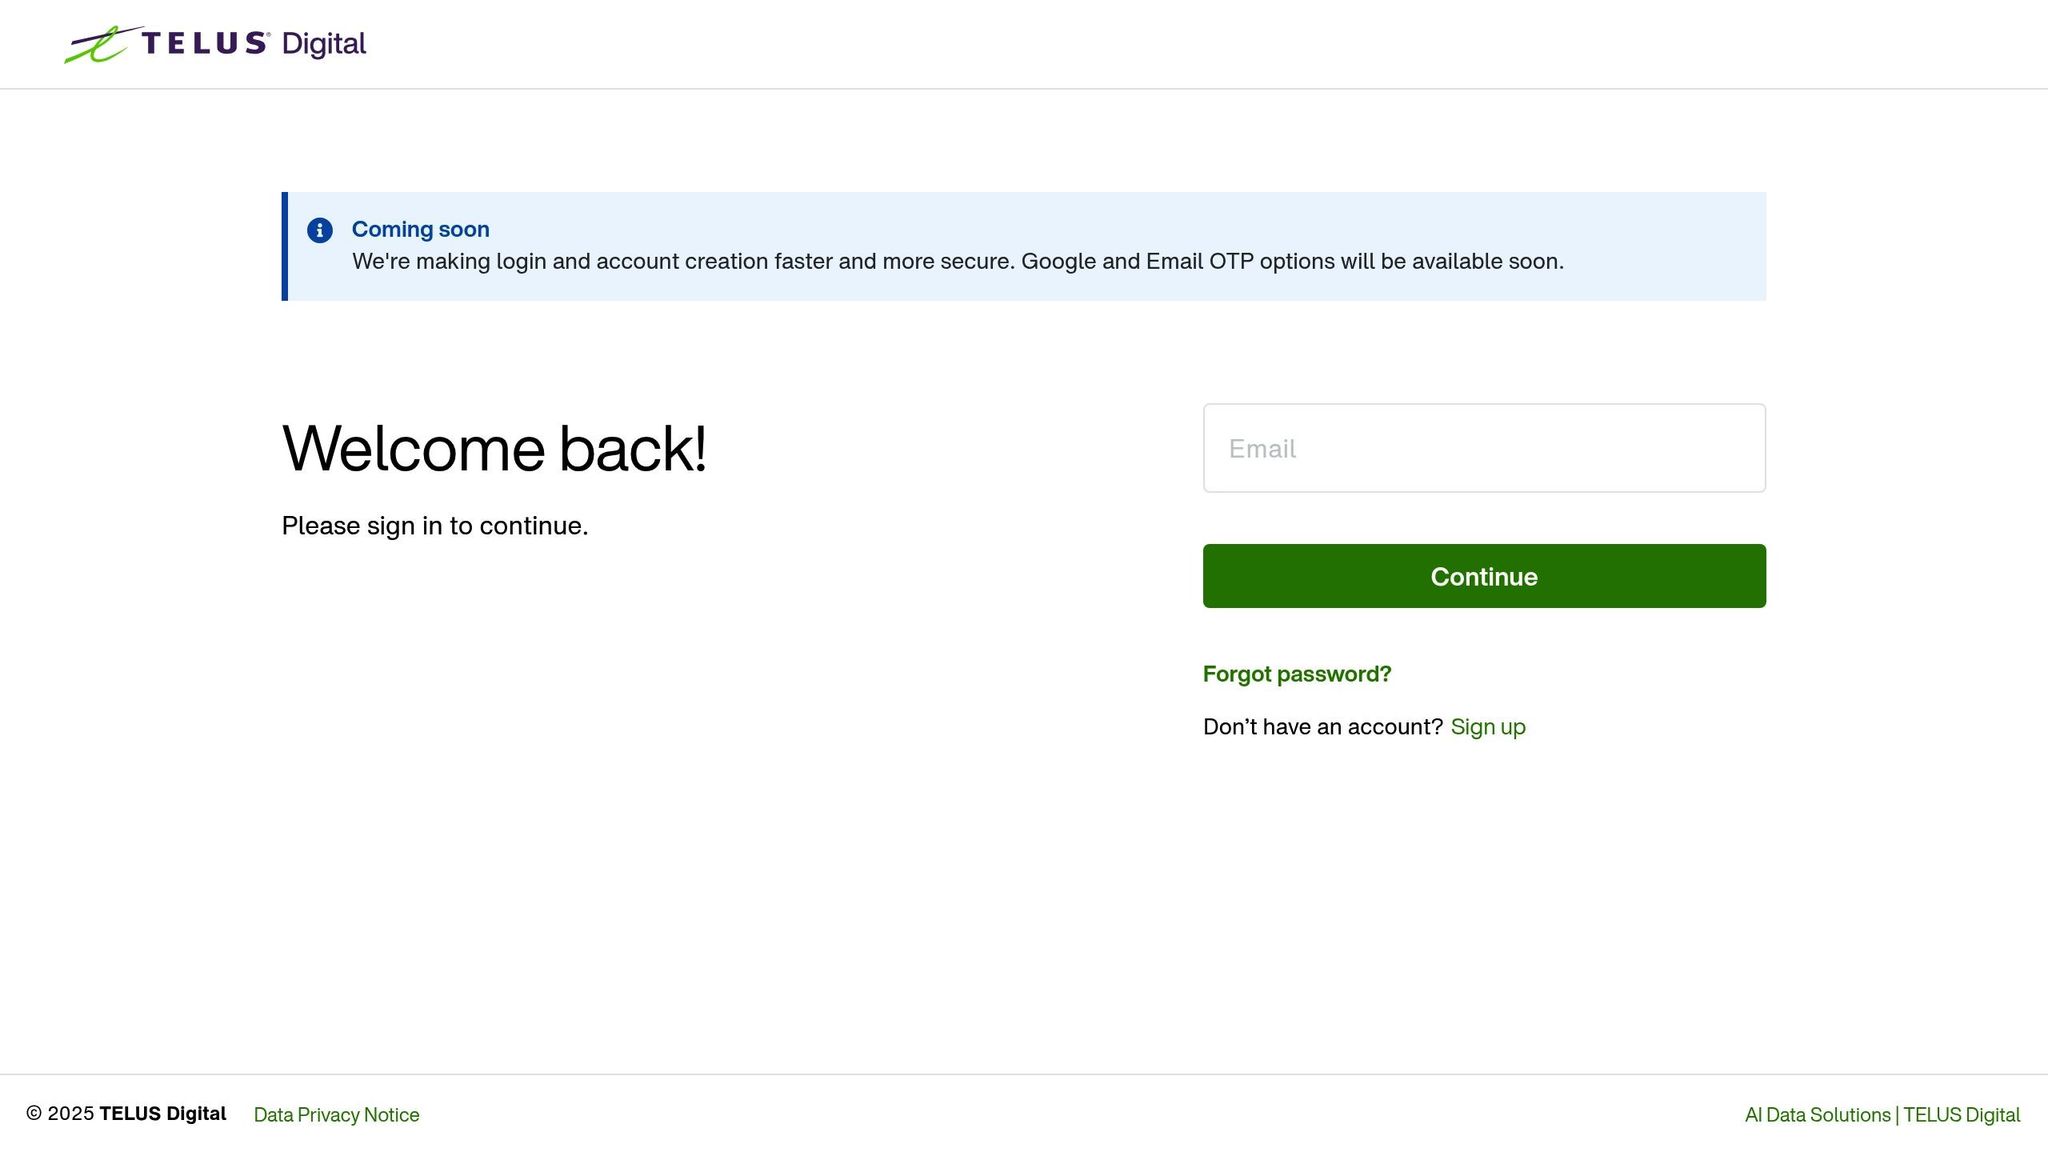
Task: Click the TELUS wordmark in header
Action: [x=205, y=43]
